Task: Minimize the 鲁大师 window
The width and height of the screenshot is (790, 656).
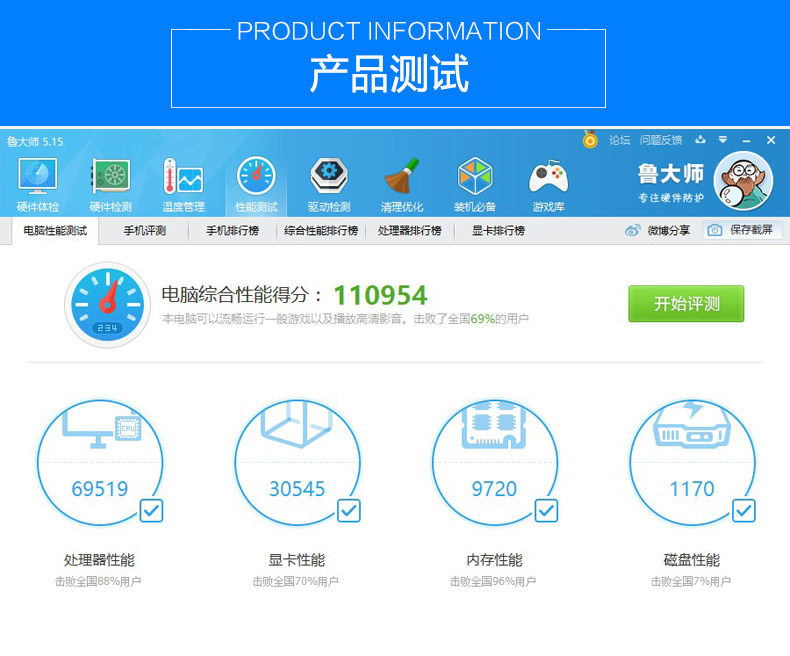Action: click(x=746, y=140)
